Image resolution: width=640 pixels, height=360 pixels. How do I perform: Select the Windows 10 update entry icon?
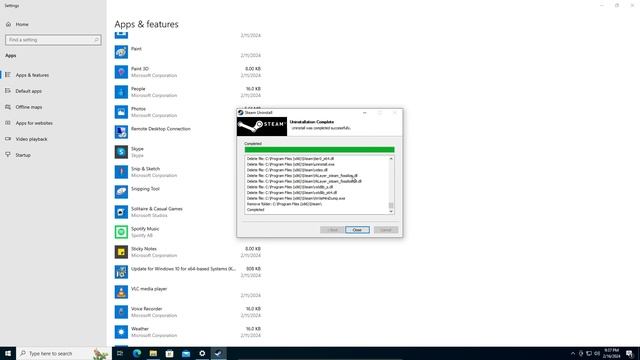pyautogui.click(x=121, y=272)
